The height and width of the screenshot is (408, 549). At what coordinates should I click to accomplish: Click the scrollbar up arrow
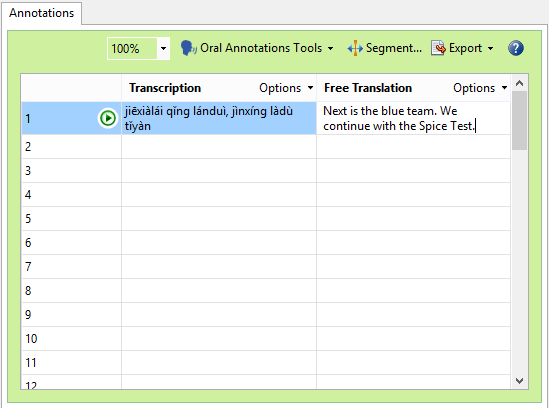tap(519, 83)
